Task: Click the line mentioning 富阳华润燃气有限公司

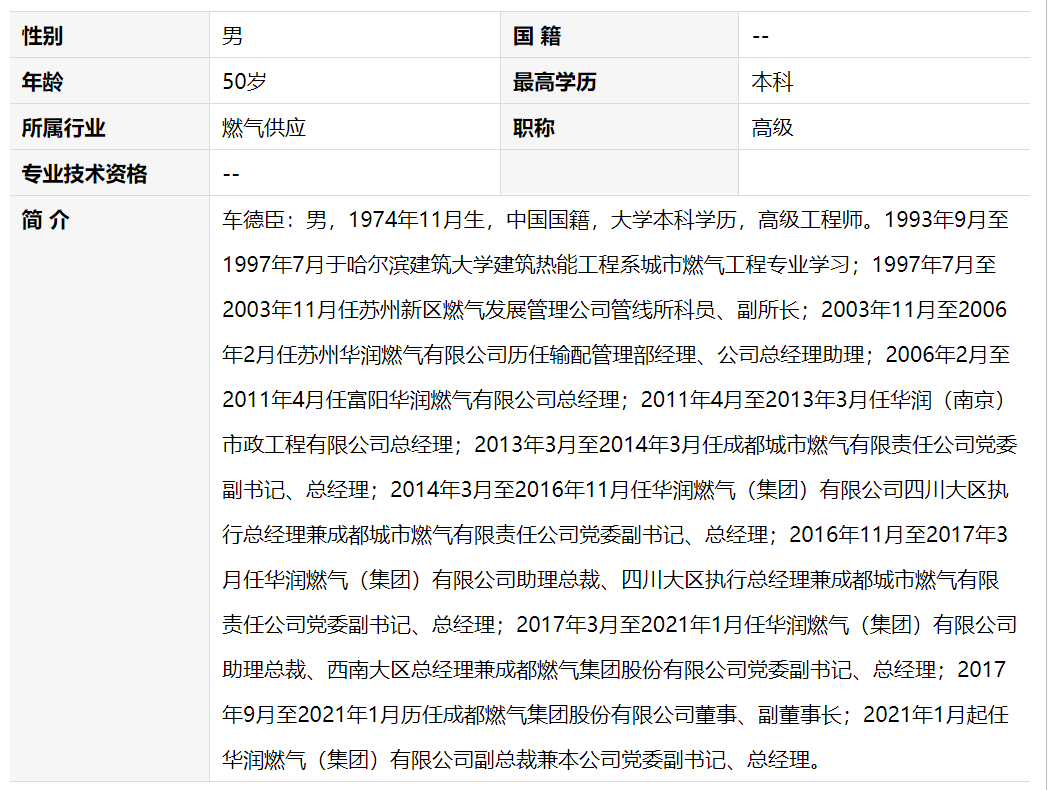Action: 614,400
